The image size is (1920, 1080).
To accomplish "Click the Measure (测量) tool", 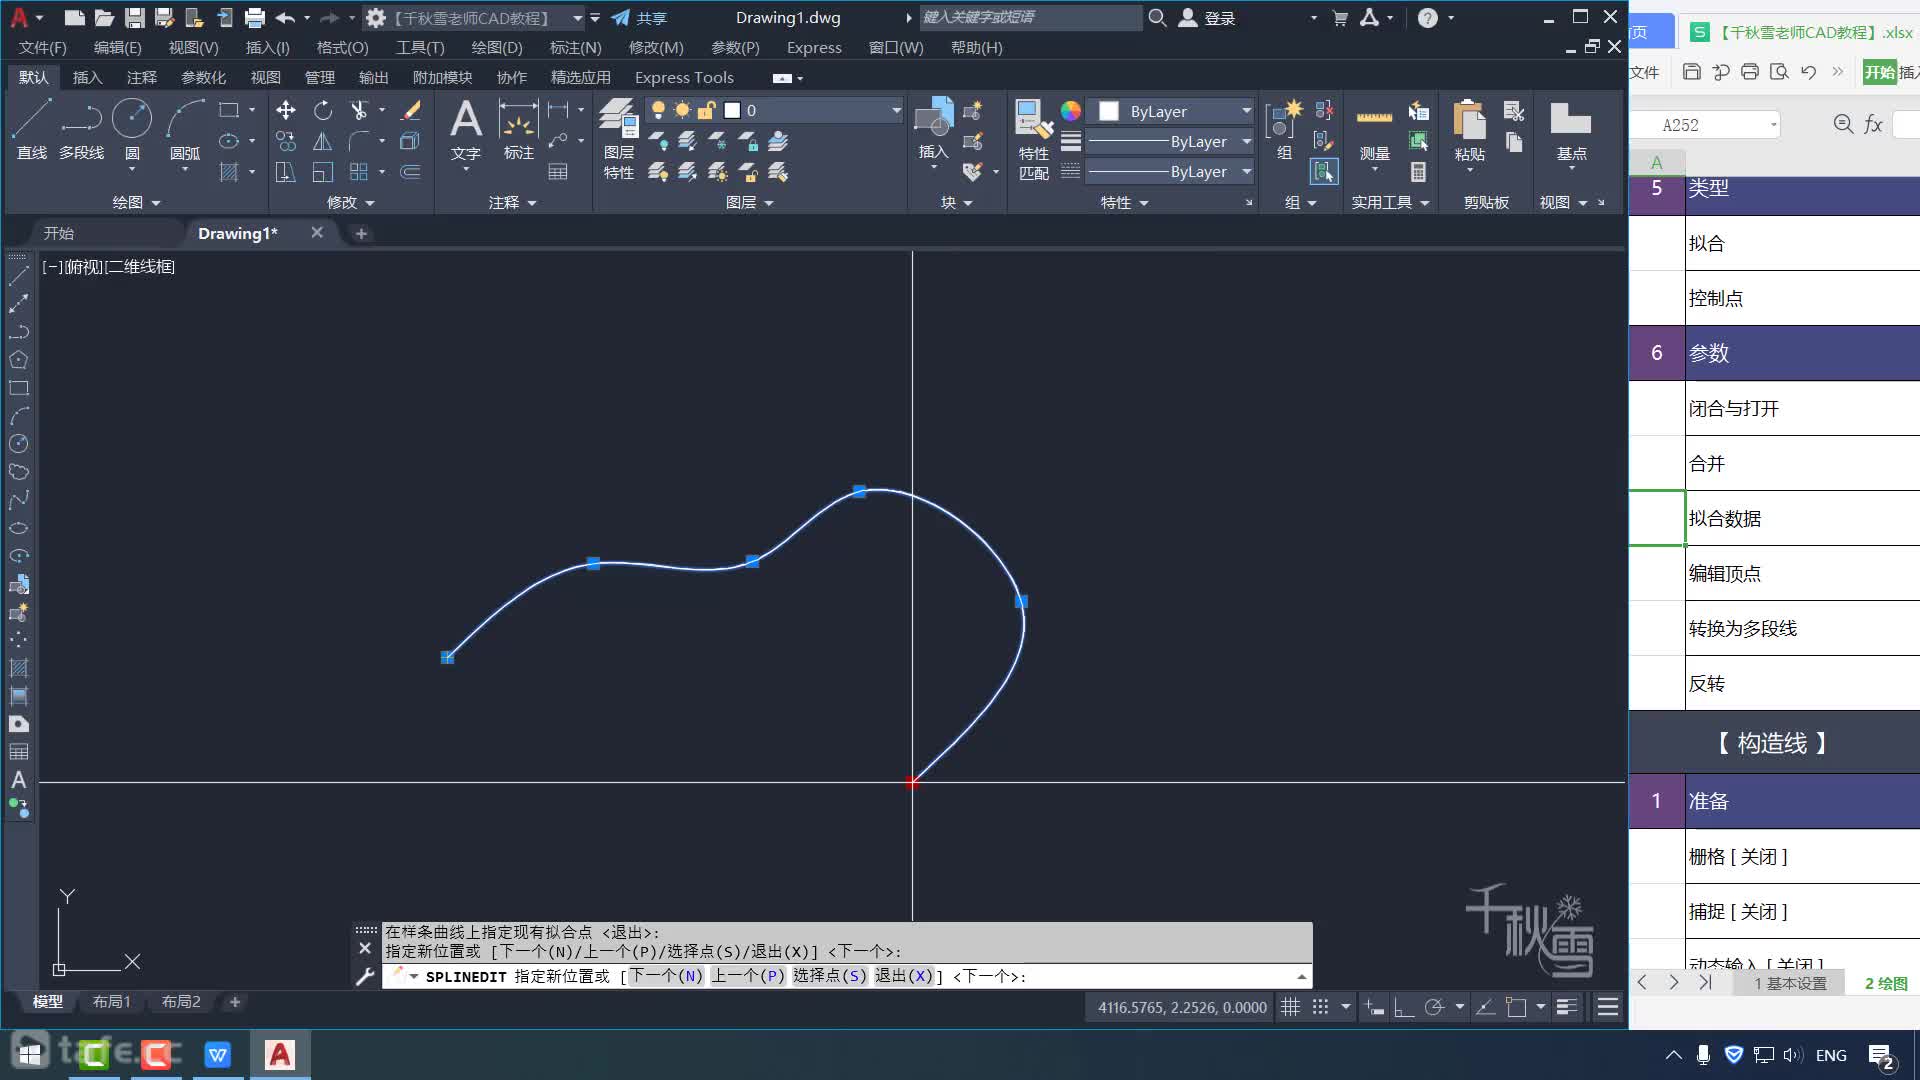I will click(x=1374, y=130).
